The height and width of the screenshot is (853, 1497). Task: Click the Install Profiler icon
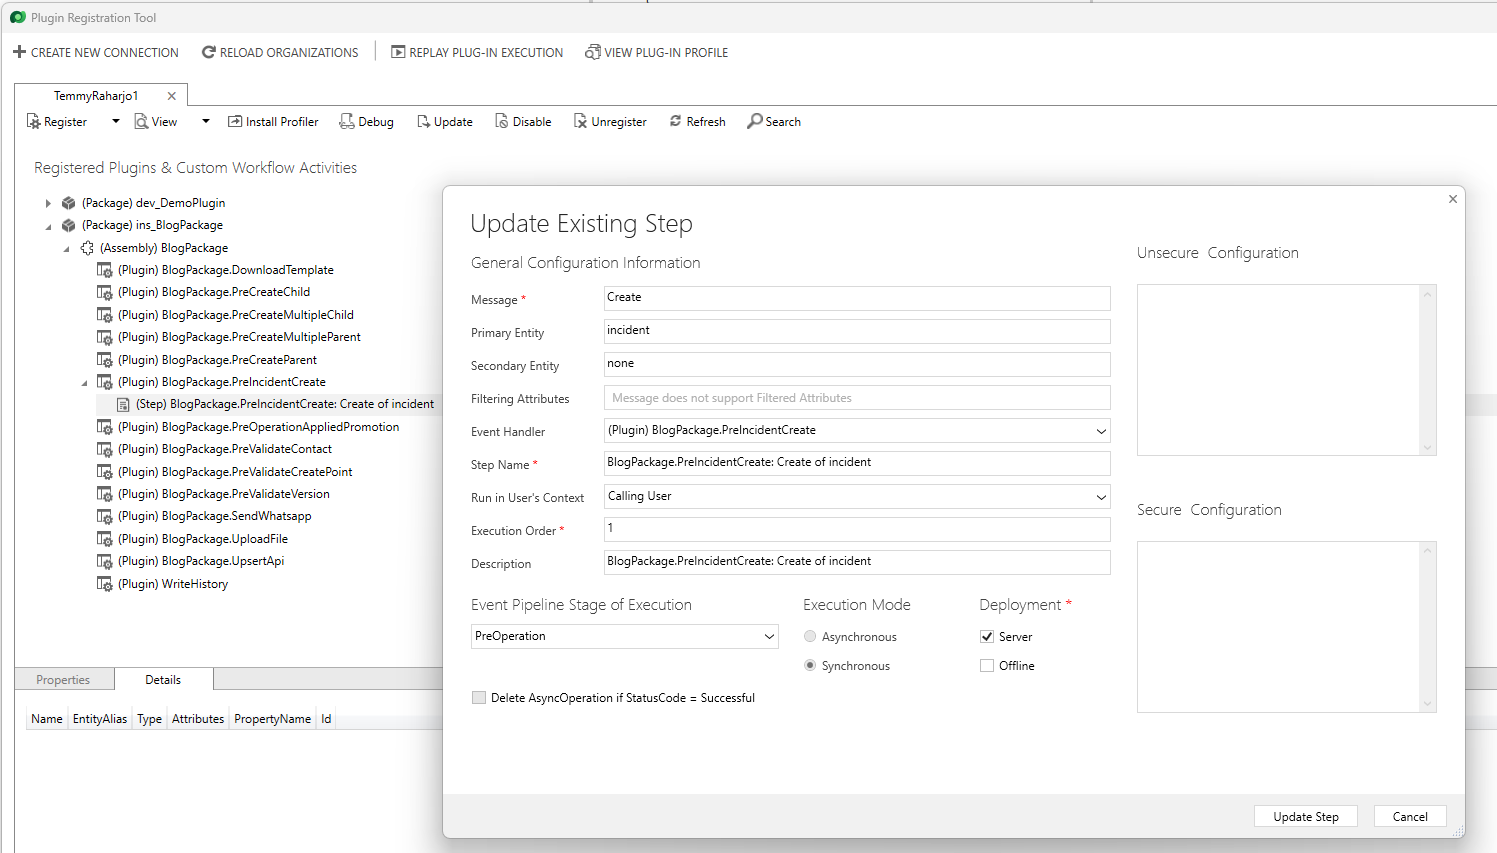[x=235, y=121]
